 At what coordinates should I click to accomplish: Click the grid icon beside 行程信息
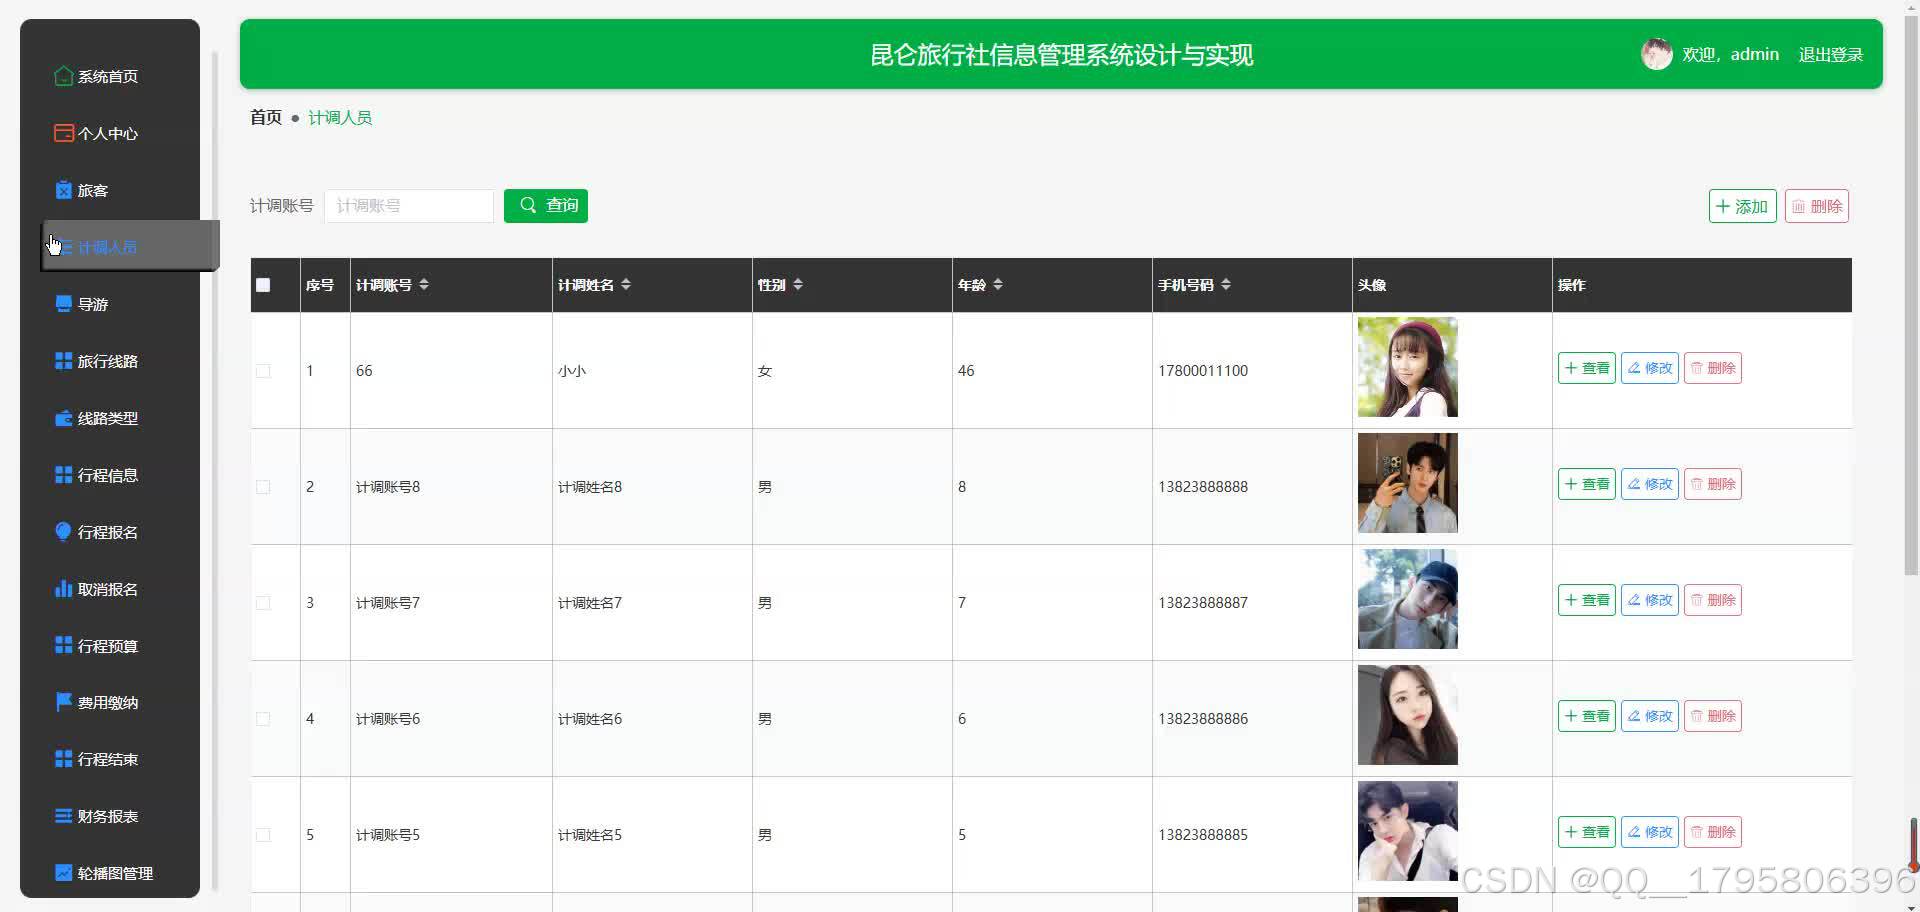(x=63, y=475)
